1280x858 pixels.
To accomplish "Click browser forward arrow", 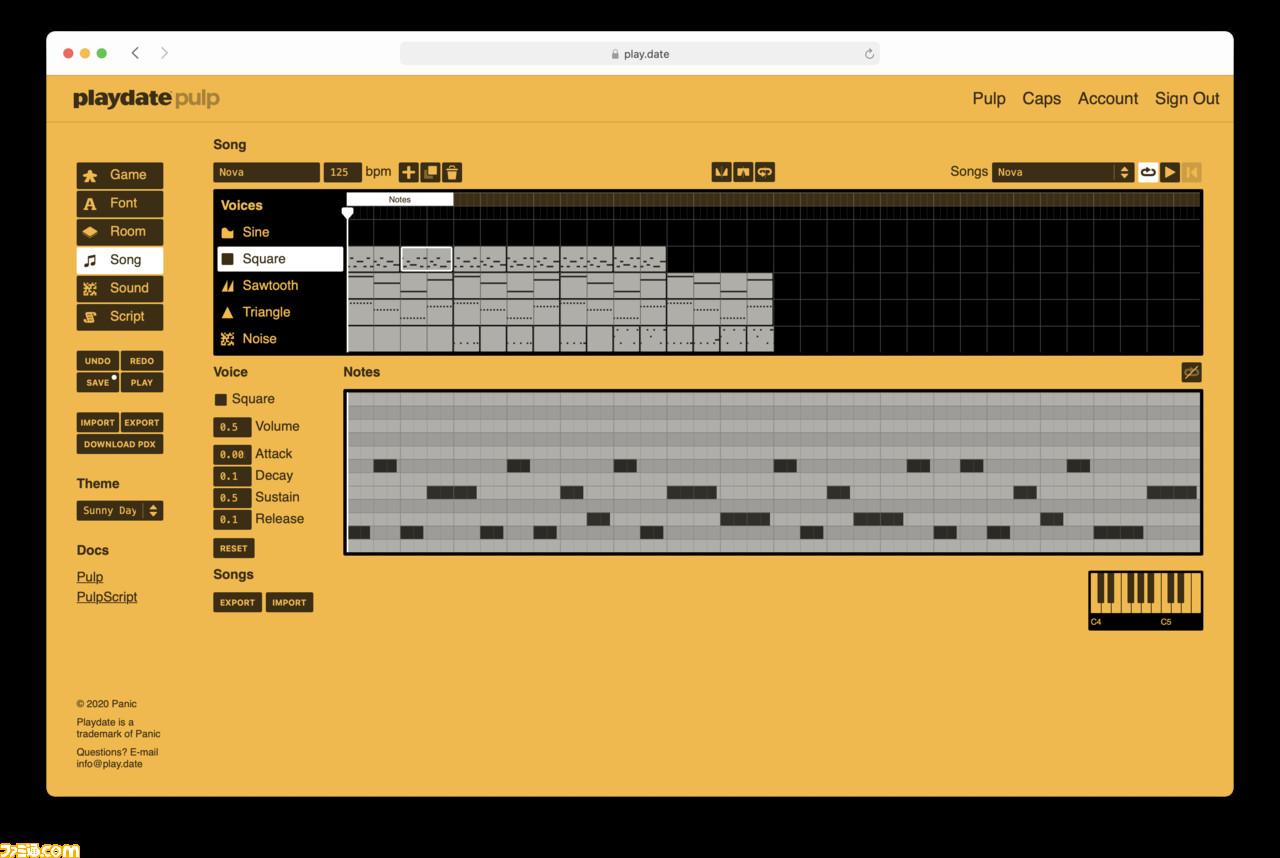I will pos(164,53).
